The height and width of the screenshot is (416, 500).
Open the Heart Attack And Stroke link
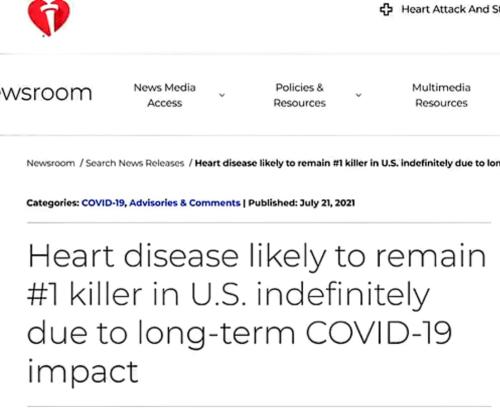[450, 9]
